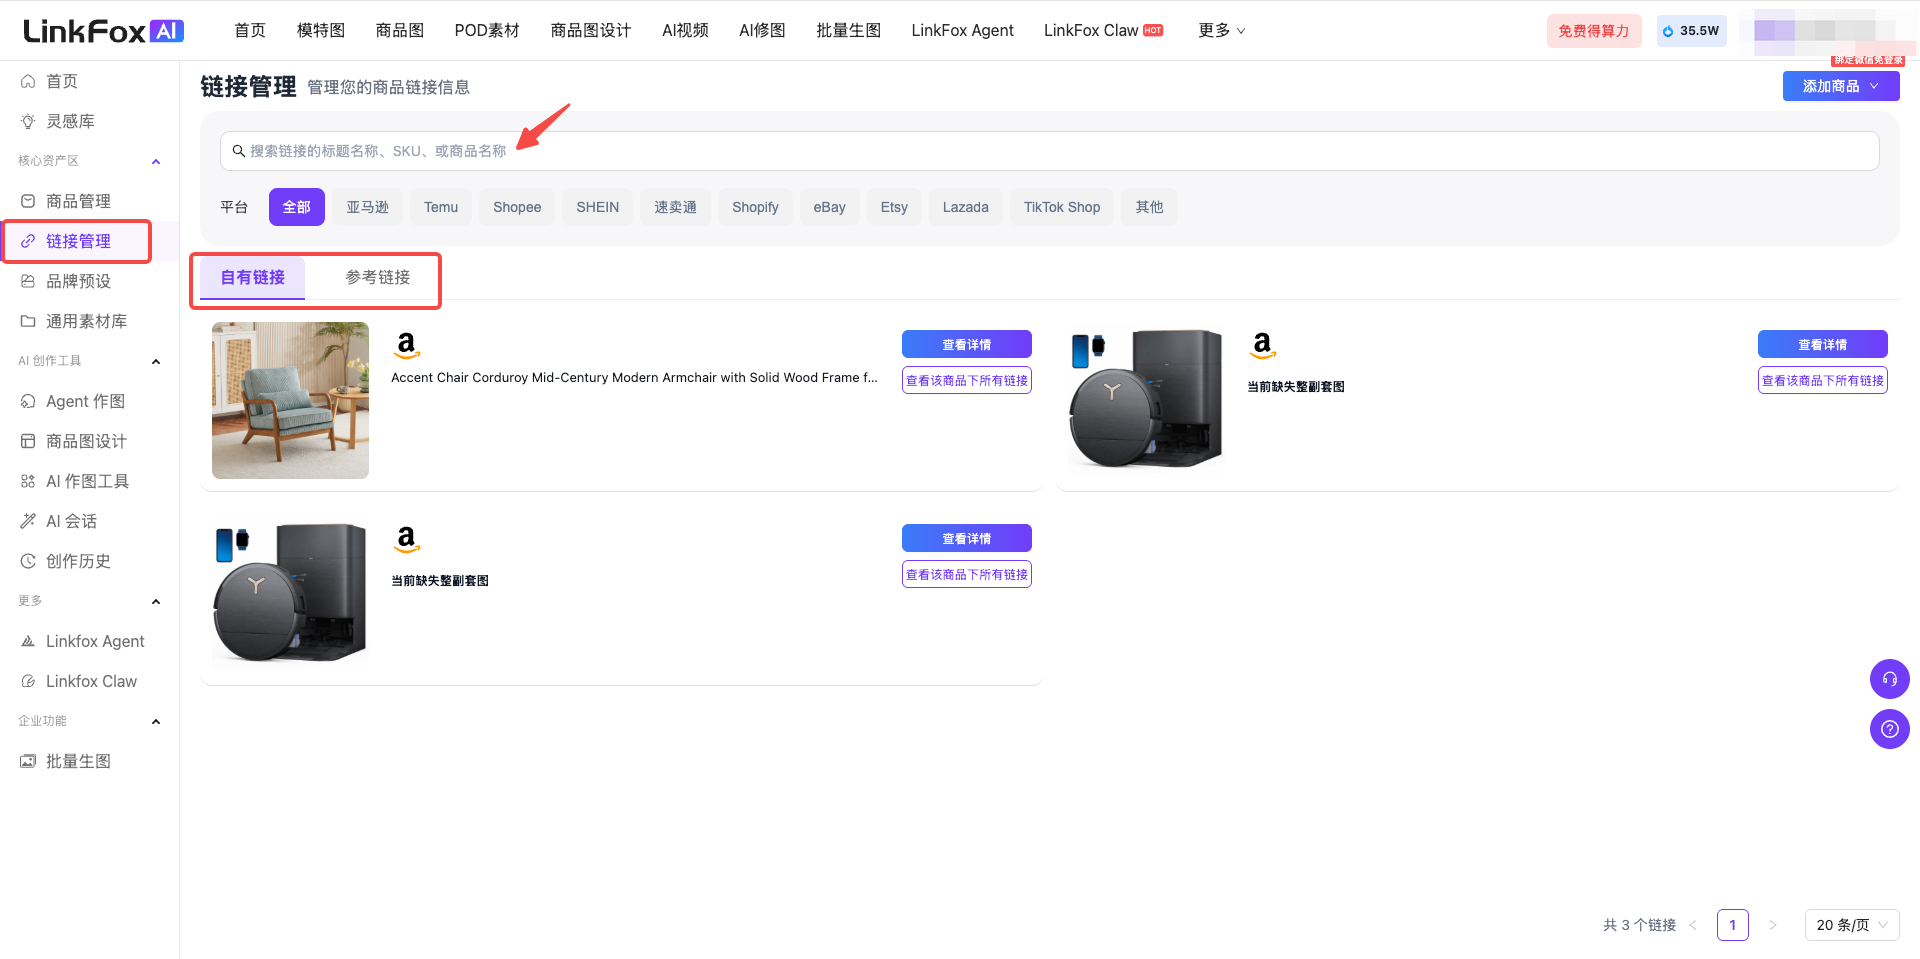Open the bottom robot vacuum thumbnail
1920x959 pixels.
pos(290,594)
